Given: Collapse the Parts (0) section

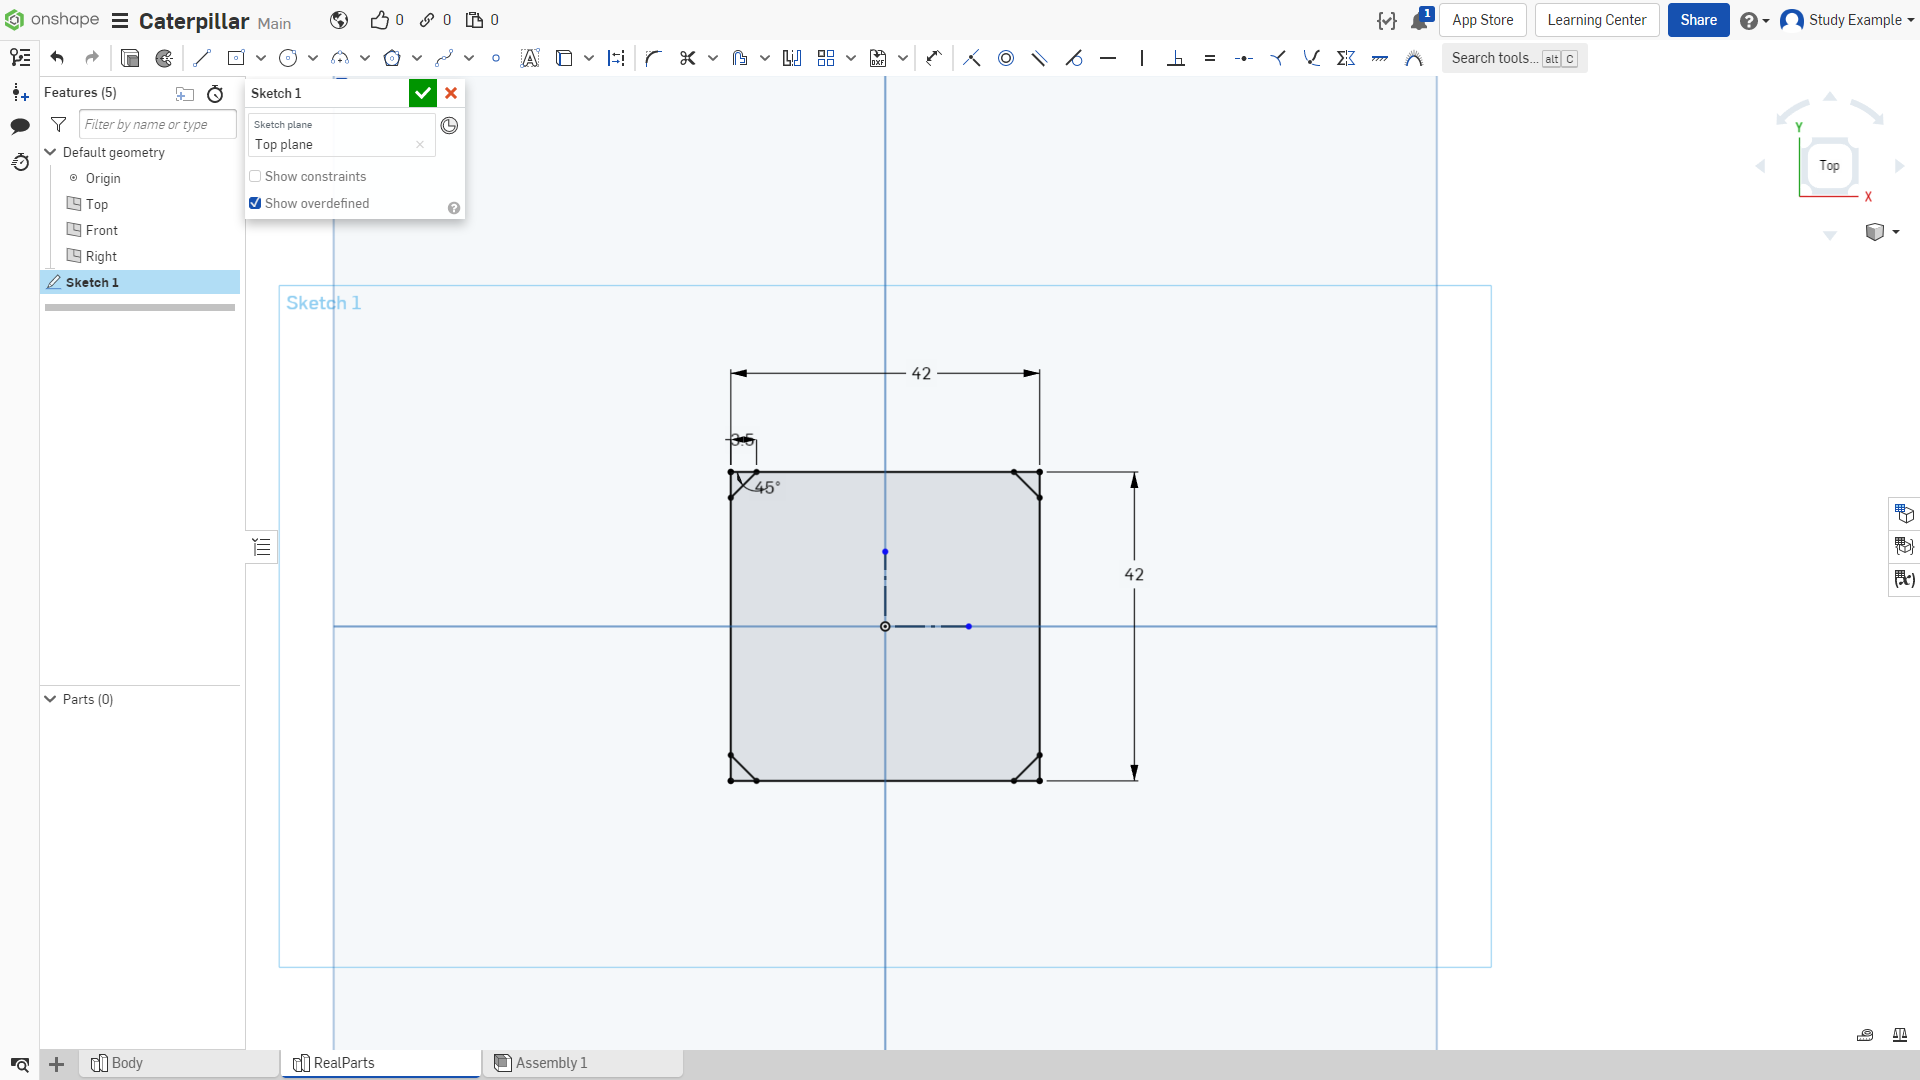Looking at the screenshot, I should point(50,699).
